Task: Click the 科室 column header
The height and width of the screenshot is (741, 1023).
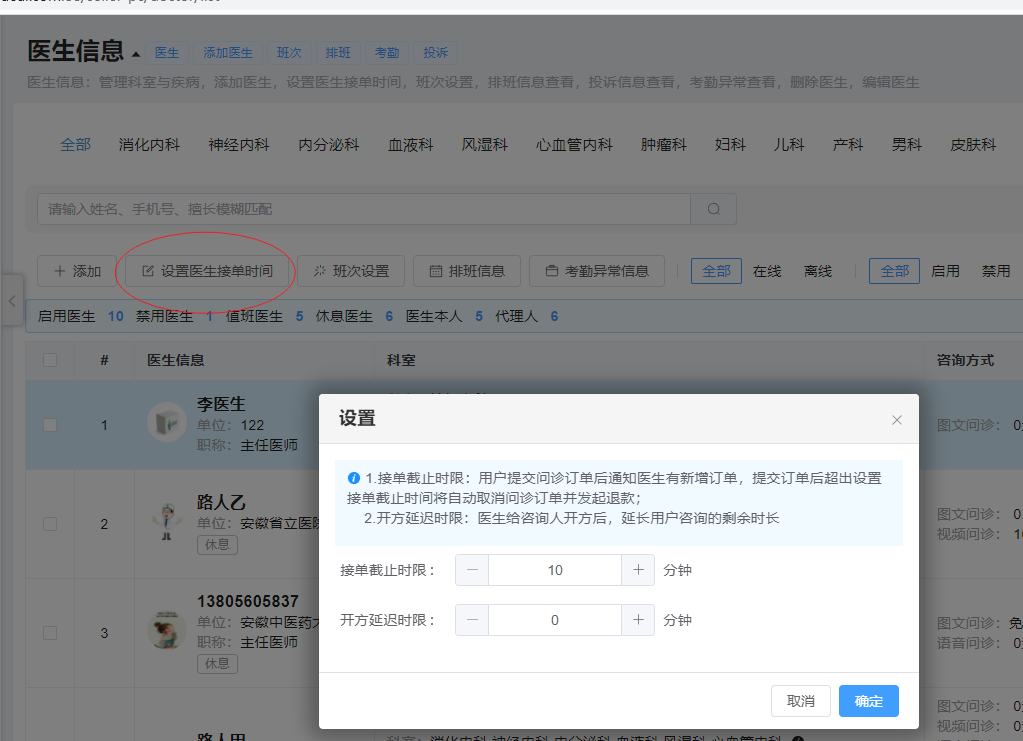Action: tap(401, 360)
